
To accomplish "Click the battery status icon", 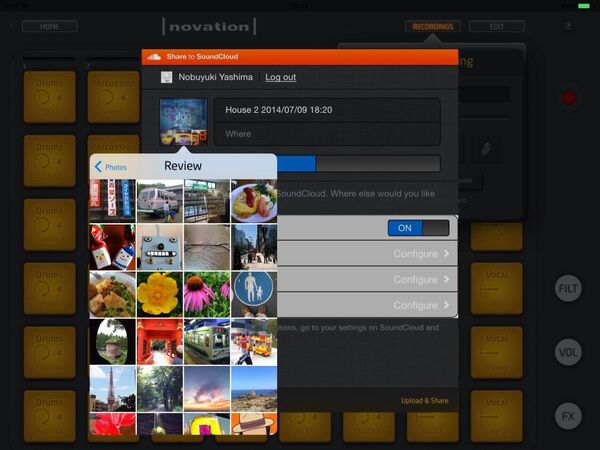I will [x=584, y=6].
